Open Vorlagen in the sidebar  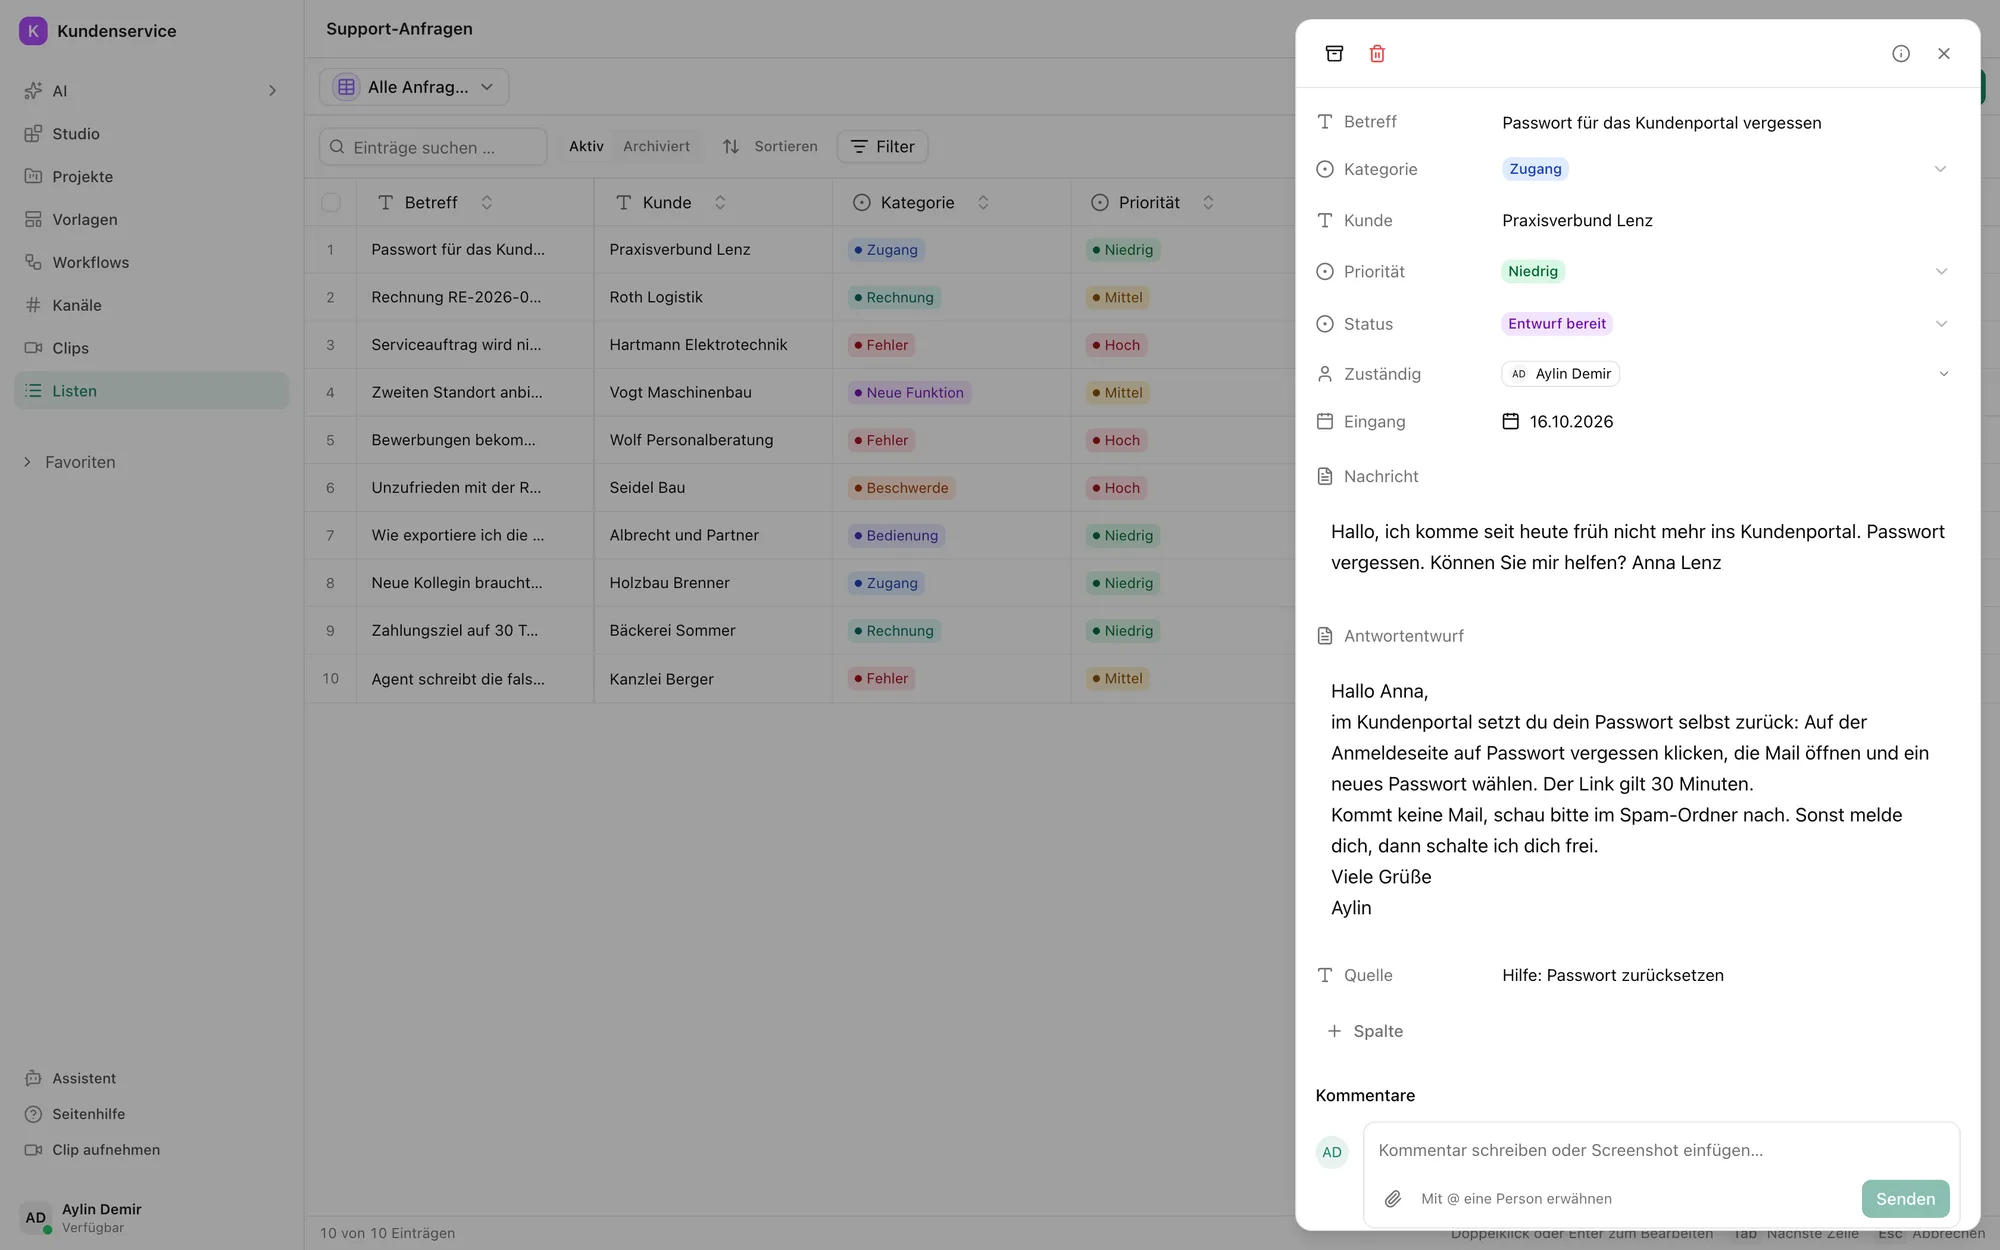coord(150,220)
